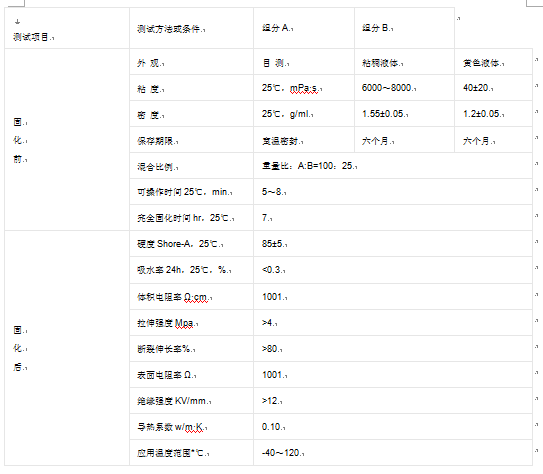The image size is (543, 474).
Task: Select the 组分 B header cell
Action: [x=404, y=28]
